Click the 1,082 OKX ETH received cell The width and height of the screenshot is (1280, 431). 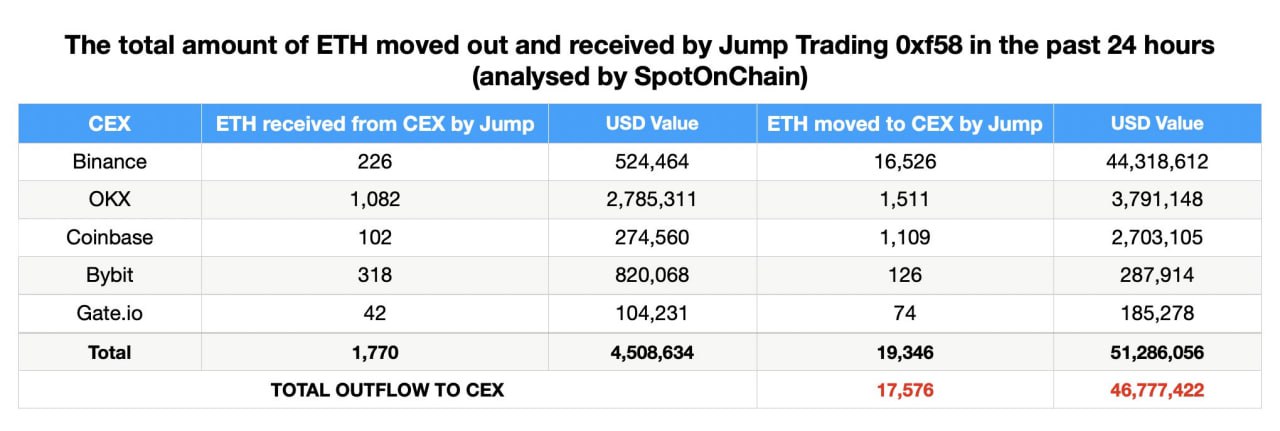[375, 199]
